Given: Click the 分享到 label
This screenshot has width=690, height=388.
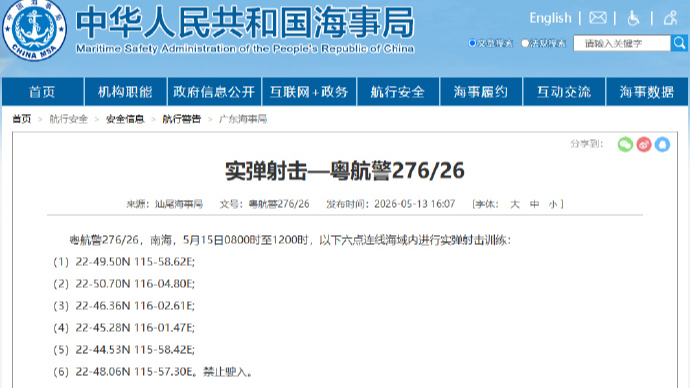Looking at the screenshot, I should point(586,144).
